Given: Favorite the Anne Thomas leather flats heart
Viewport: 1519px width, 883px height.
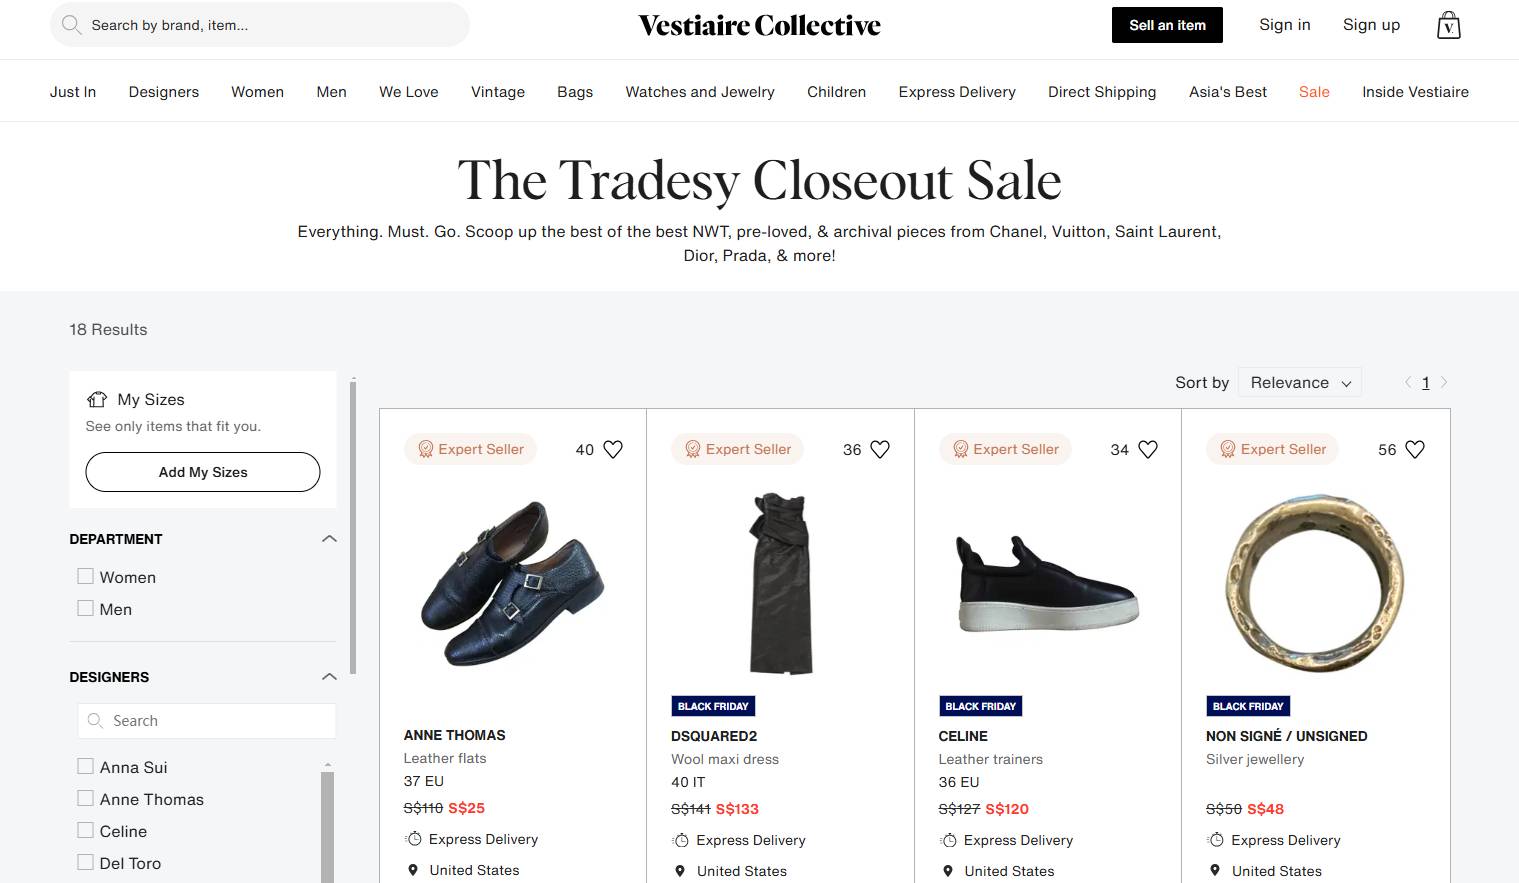Looking at the screenshot, I should coord(613,450).
